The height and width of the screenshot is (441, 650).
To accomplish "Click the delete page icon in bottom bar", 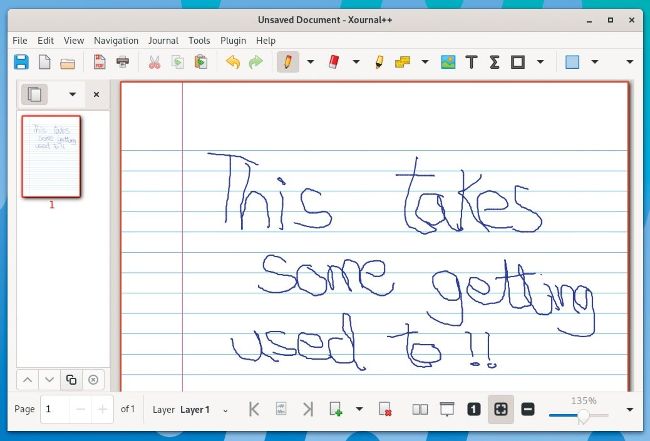I will [x=385, y=409].
